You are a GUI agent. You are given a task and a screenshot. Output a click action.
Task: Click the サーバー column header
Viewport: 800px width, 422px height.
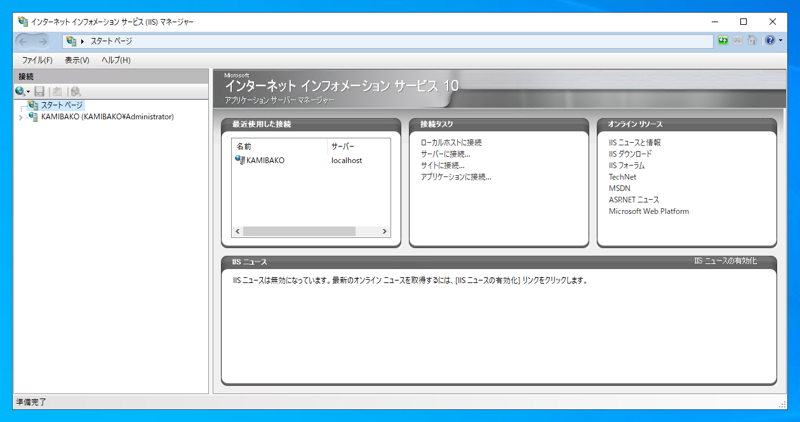pos(358,146)
